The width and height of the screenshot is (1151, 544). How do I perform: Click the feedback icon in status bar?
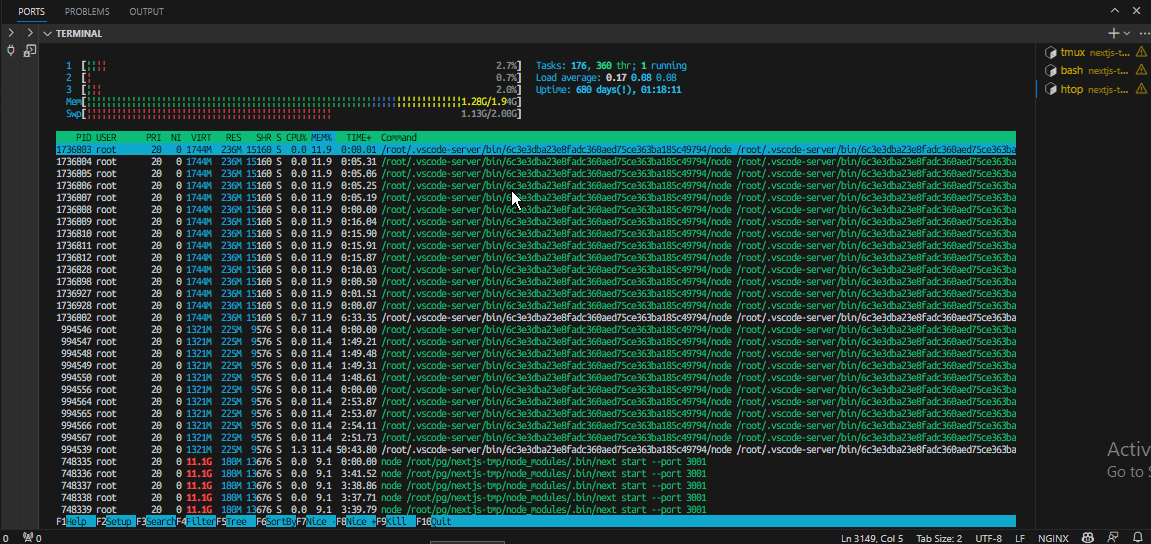tap(1114, 537)
